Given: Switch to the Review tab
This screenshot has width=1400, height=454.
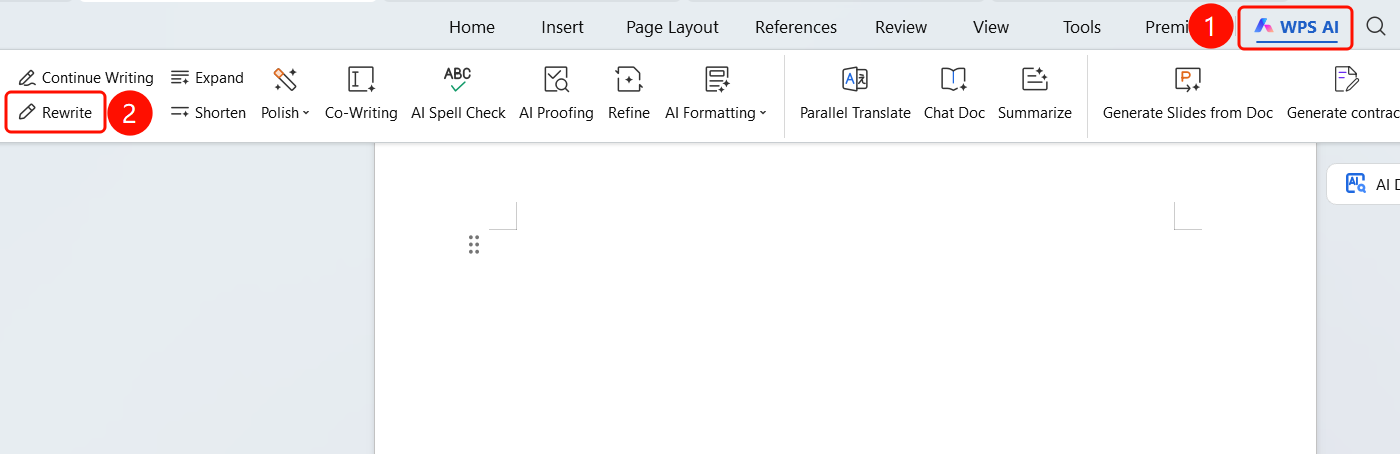Looking at the screenshot, I should click(901, 27).
